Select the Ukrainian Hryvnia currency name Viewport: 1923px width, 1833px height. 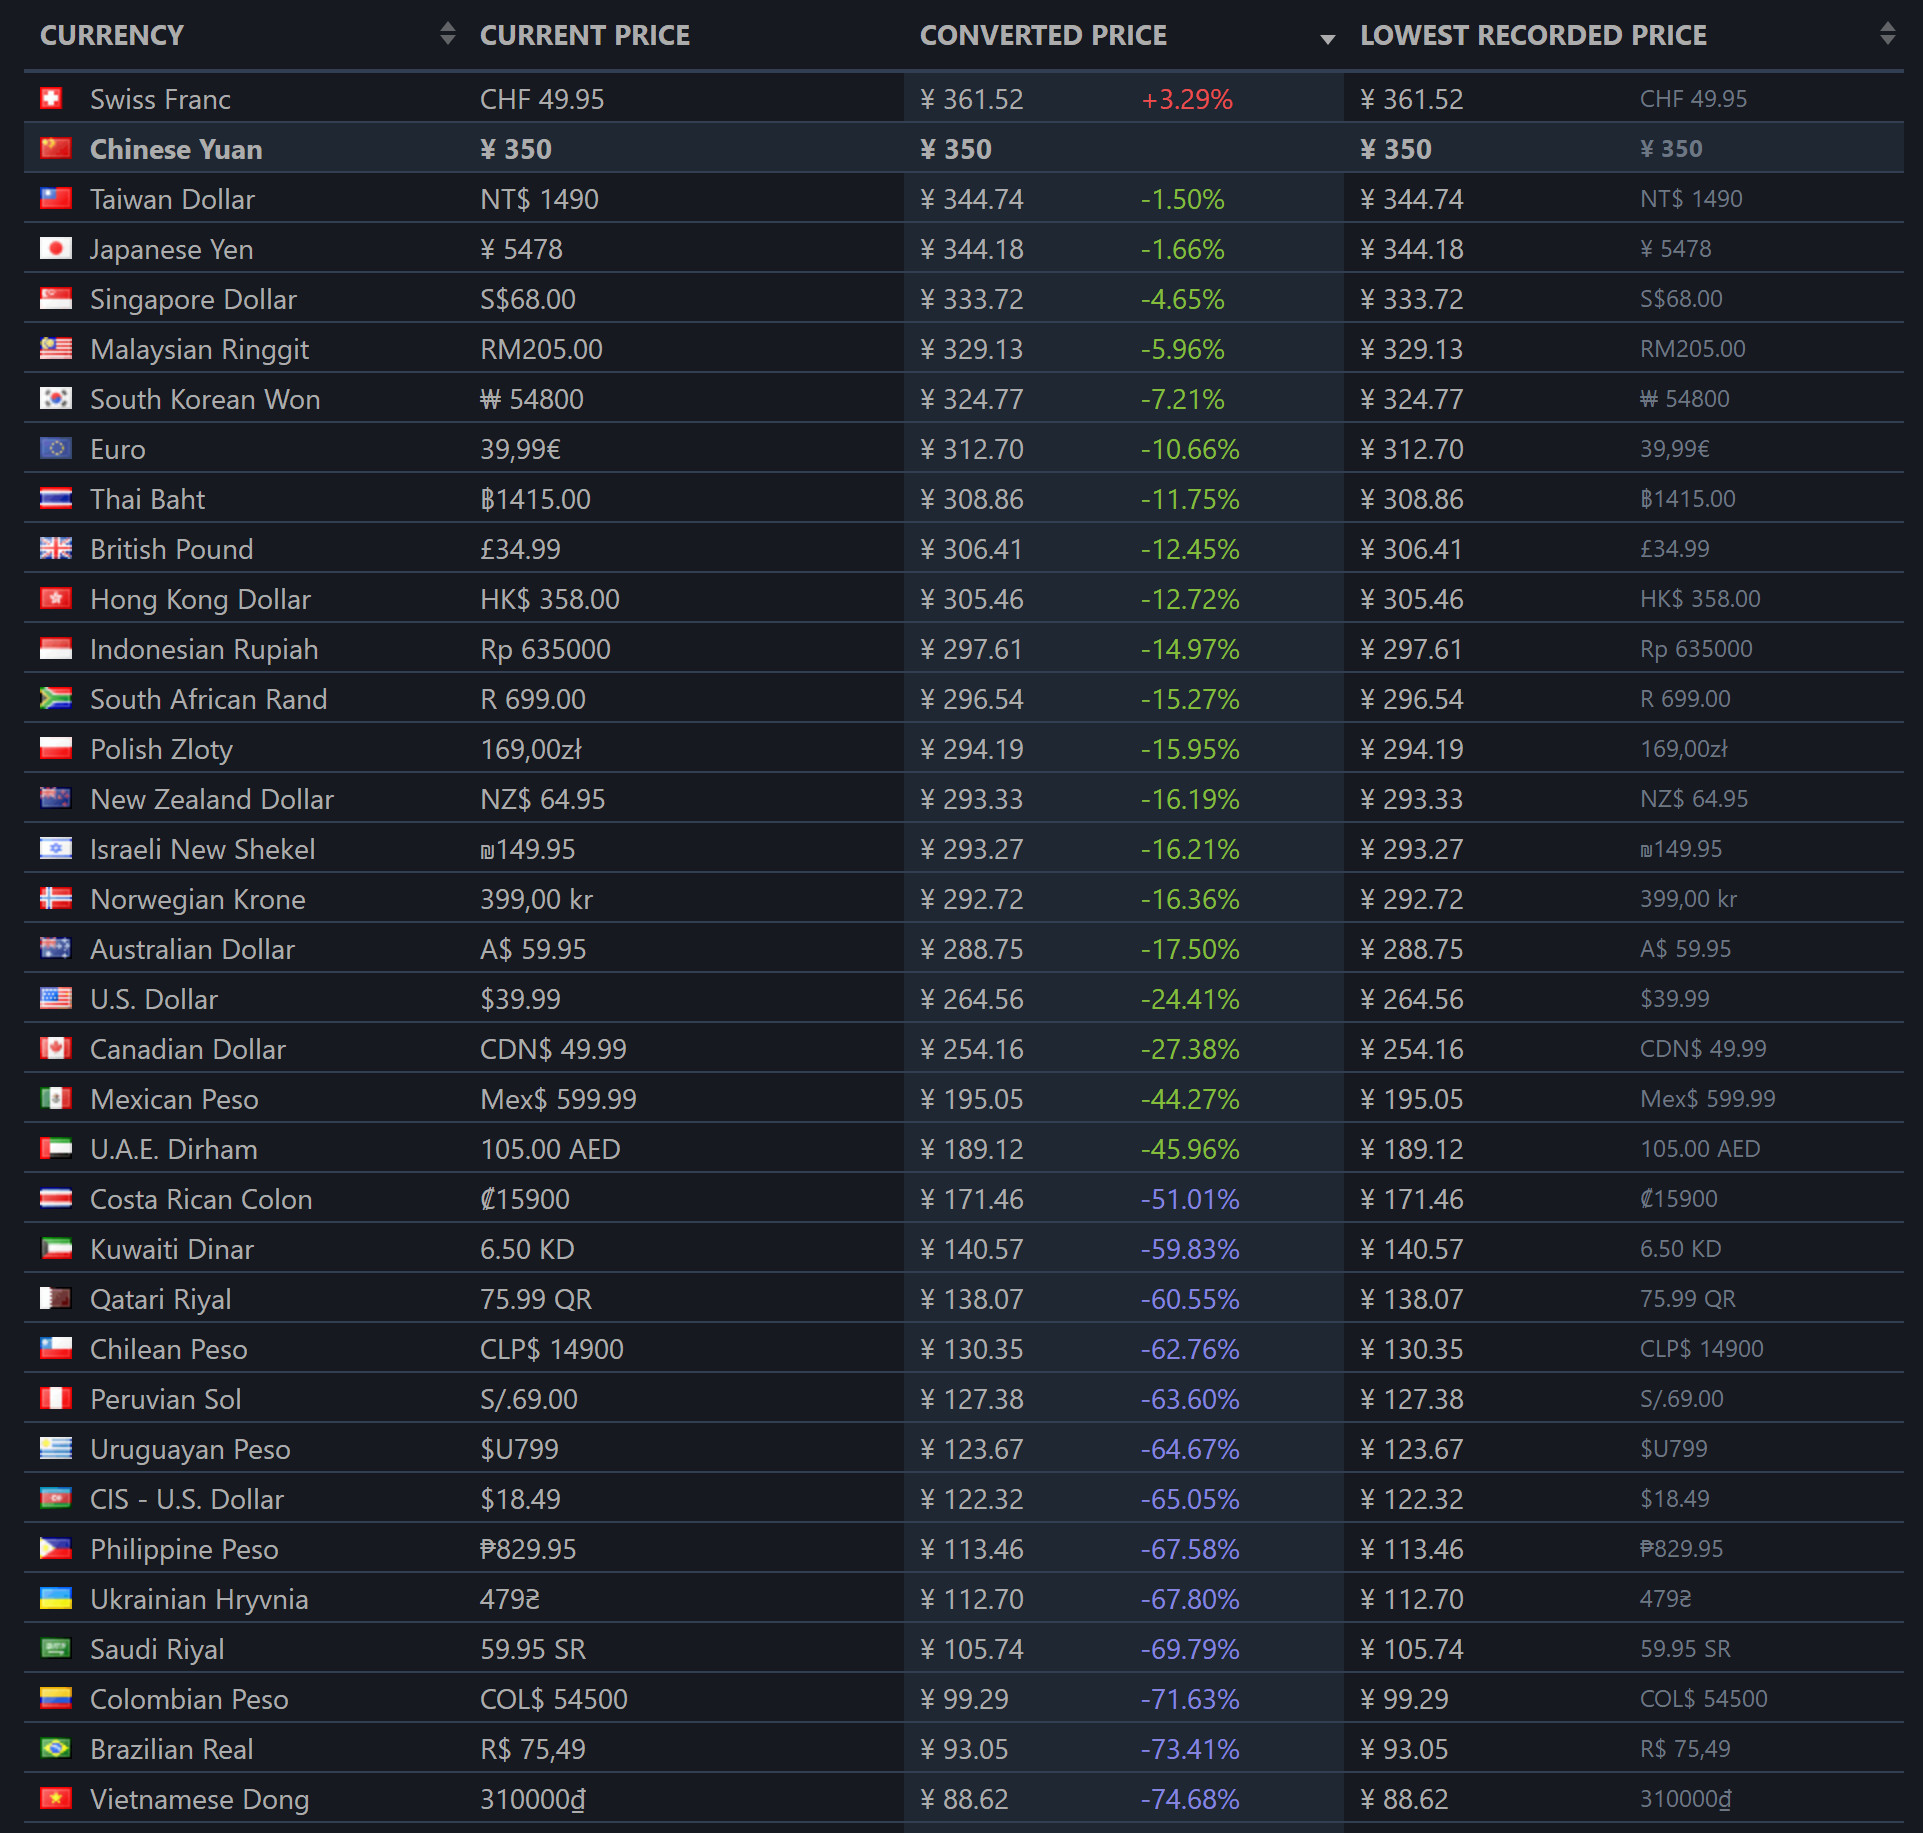(199, 1600)
